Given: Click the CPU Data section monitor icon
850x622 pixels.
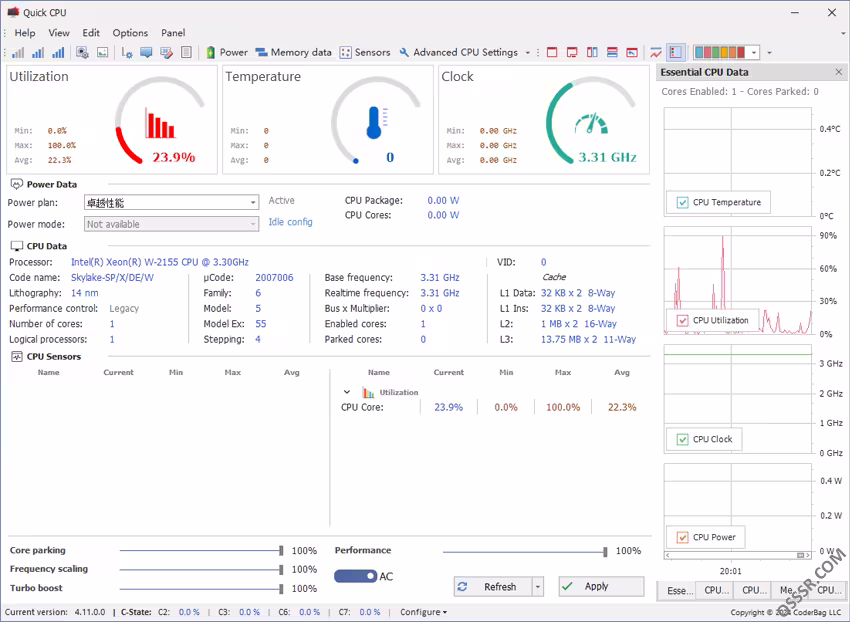Looking at the screenshot, I should [x=17, y=246].
